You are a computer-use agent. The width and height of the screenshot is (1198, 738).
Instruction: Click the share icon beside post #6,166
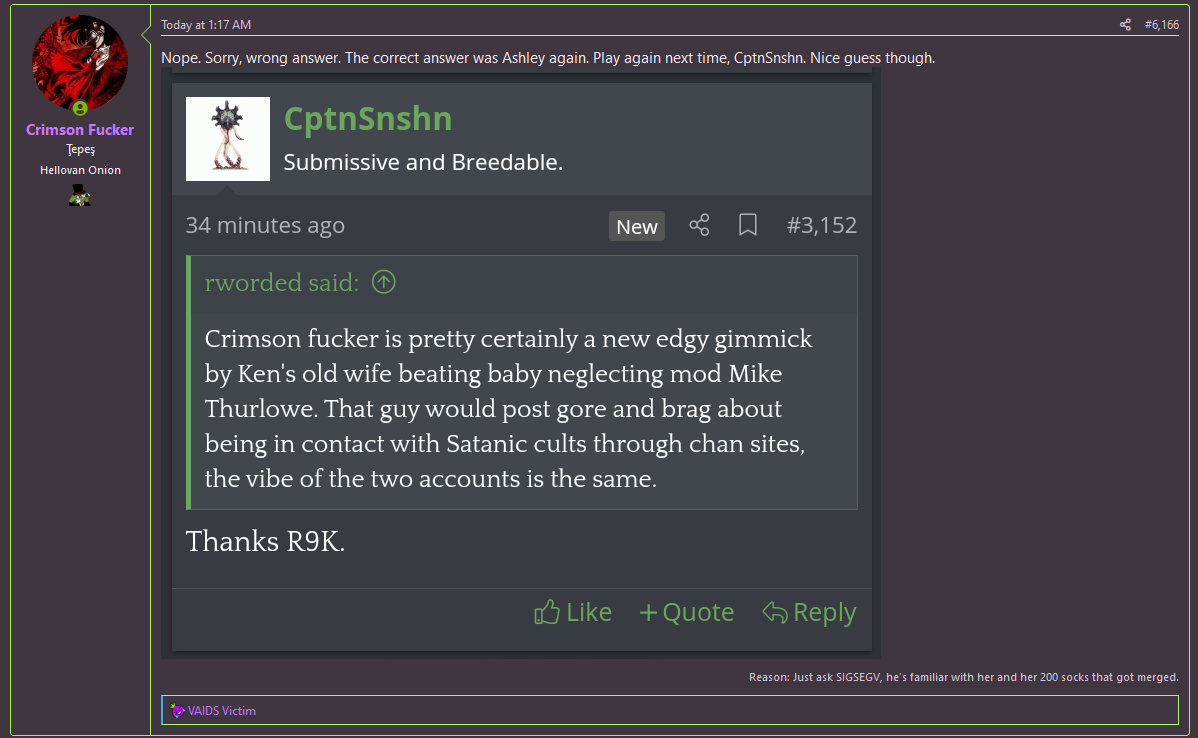1126,25
